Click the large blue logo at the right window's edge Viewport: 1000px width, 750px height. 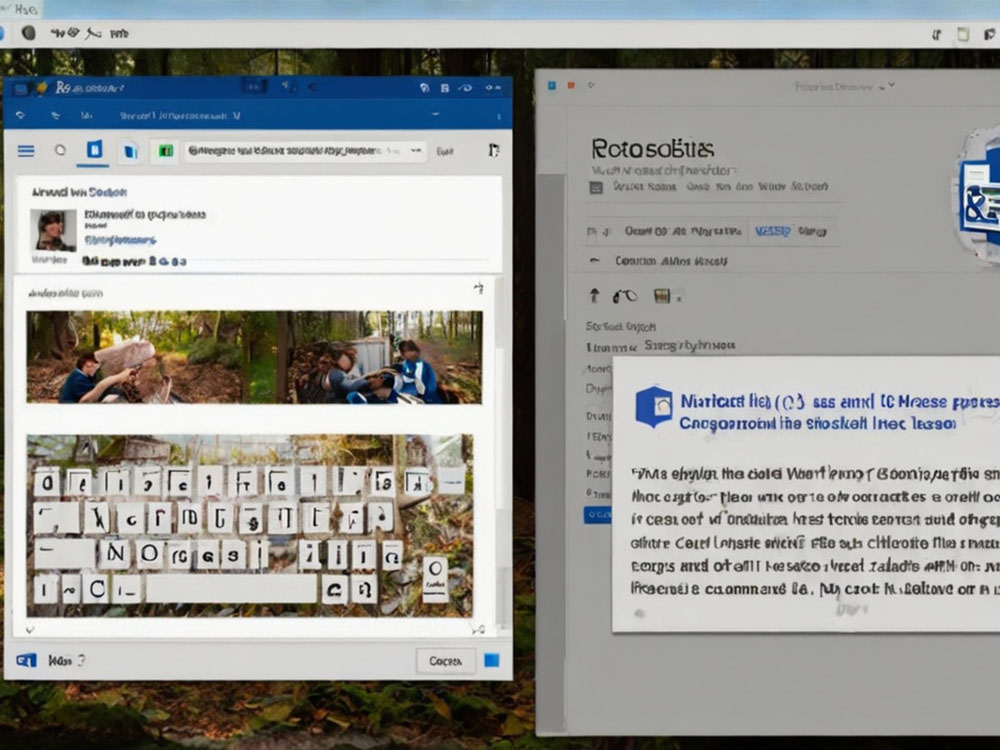(977, 195)
